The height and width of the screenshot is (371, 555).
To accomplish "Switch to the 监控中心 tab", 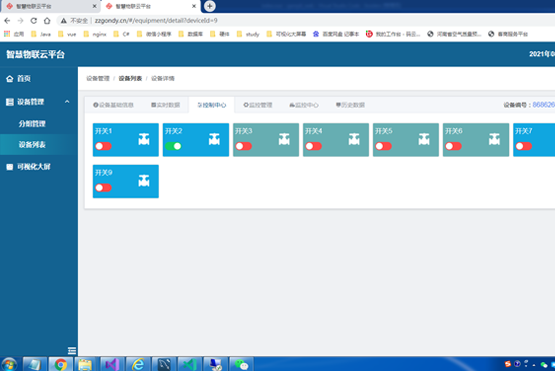I will (304, 105).
